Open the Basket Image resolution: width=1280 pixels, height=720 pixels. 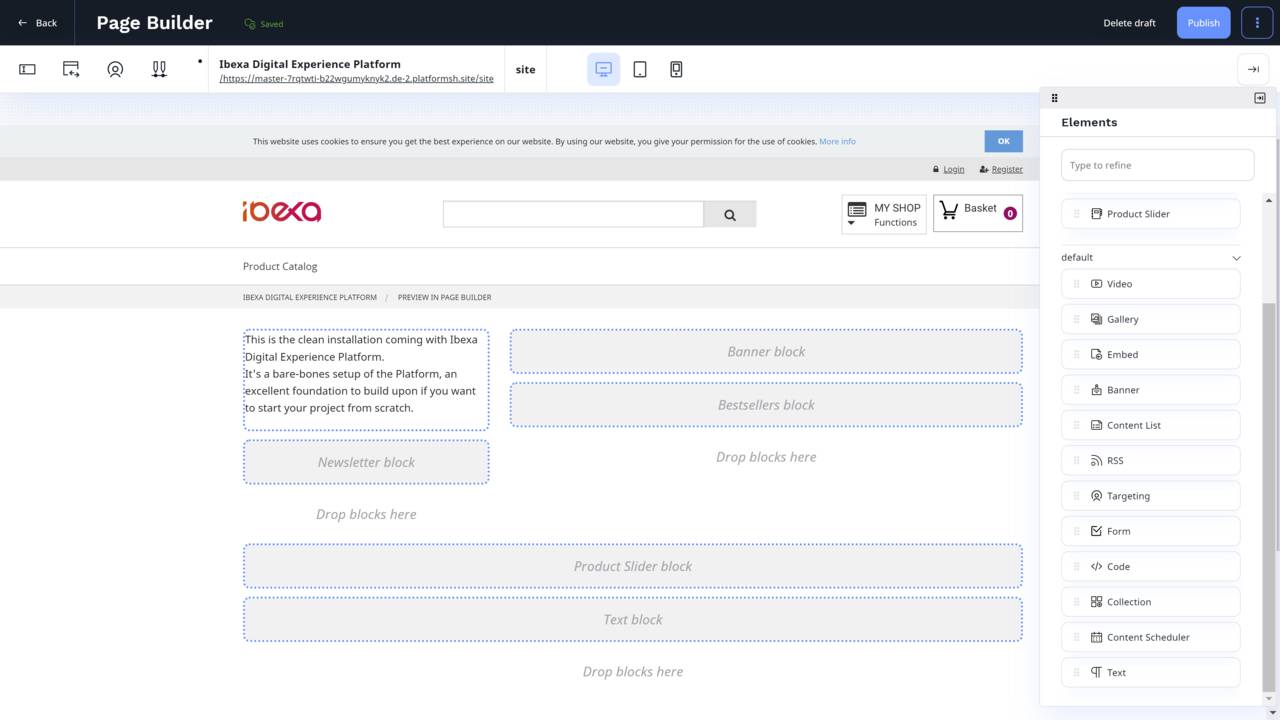(978, 213)
